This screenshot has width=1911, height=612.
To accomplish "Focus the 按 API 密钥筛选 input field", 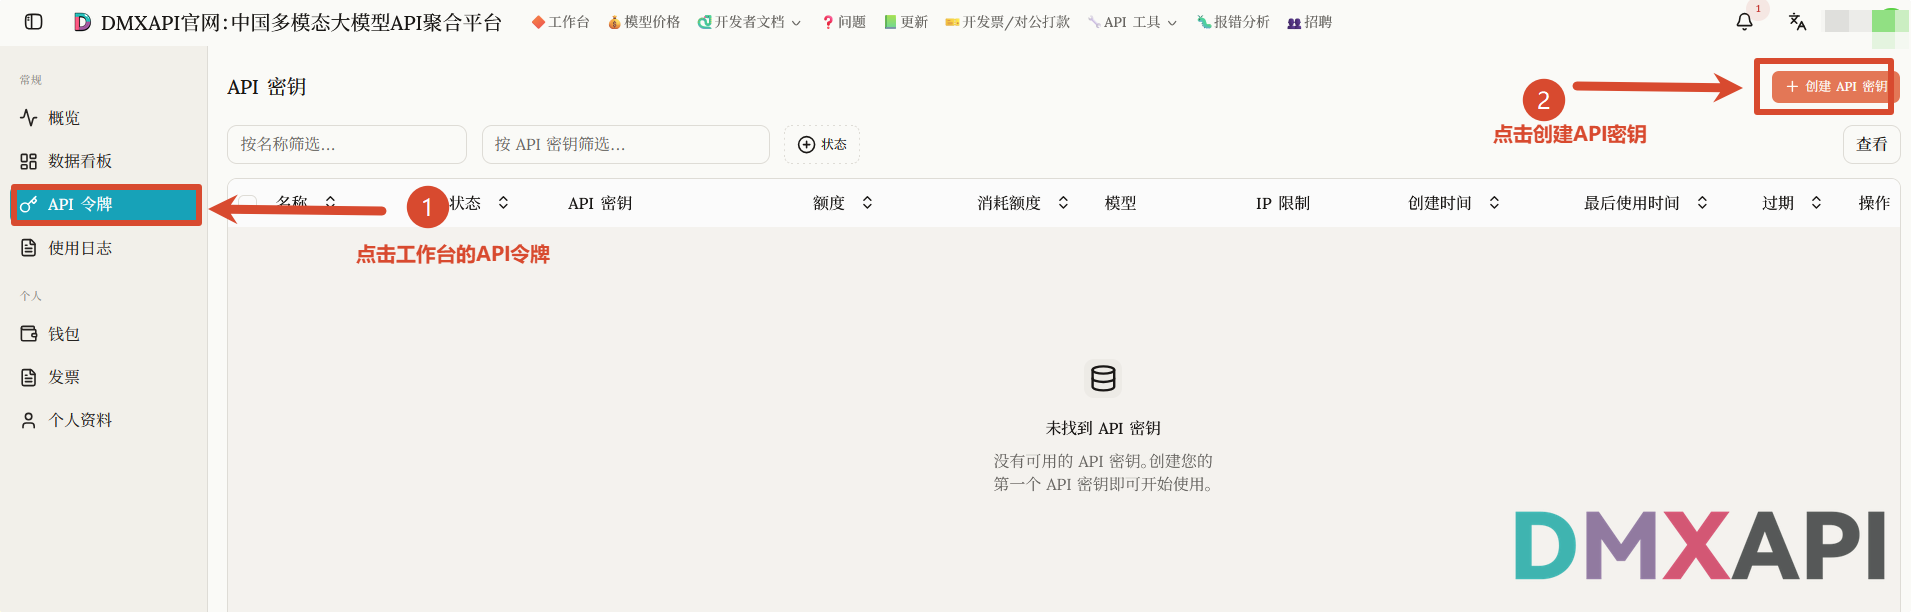I will pyautogui.click(x=626, y=144).
